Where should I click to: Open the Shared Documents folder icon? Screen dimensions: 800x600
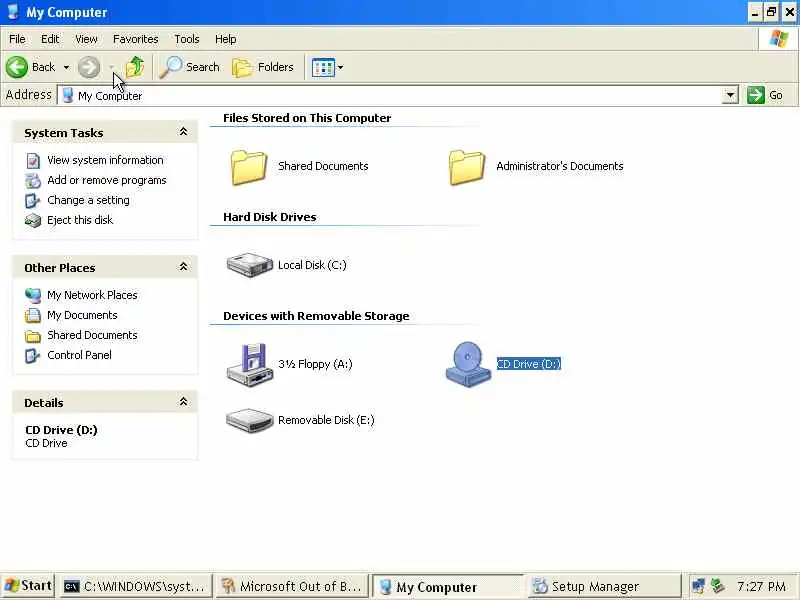(x=248, y=167)
